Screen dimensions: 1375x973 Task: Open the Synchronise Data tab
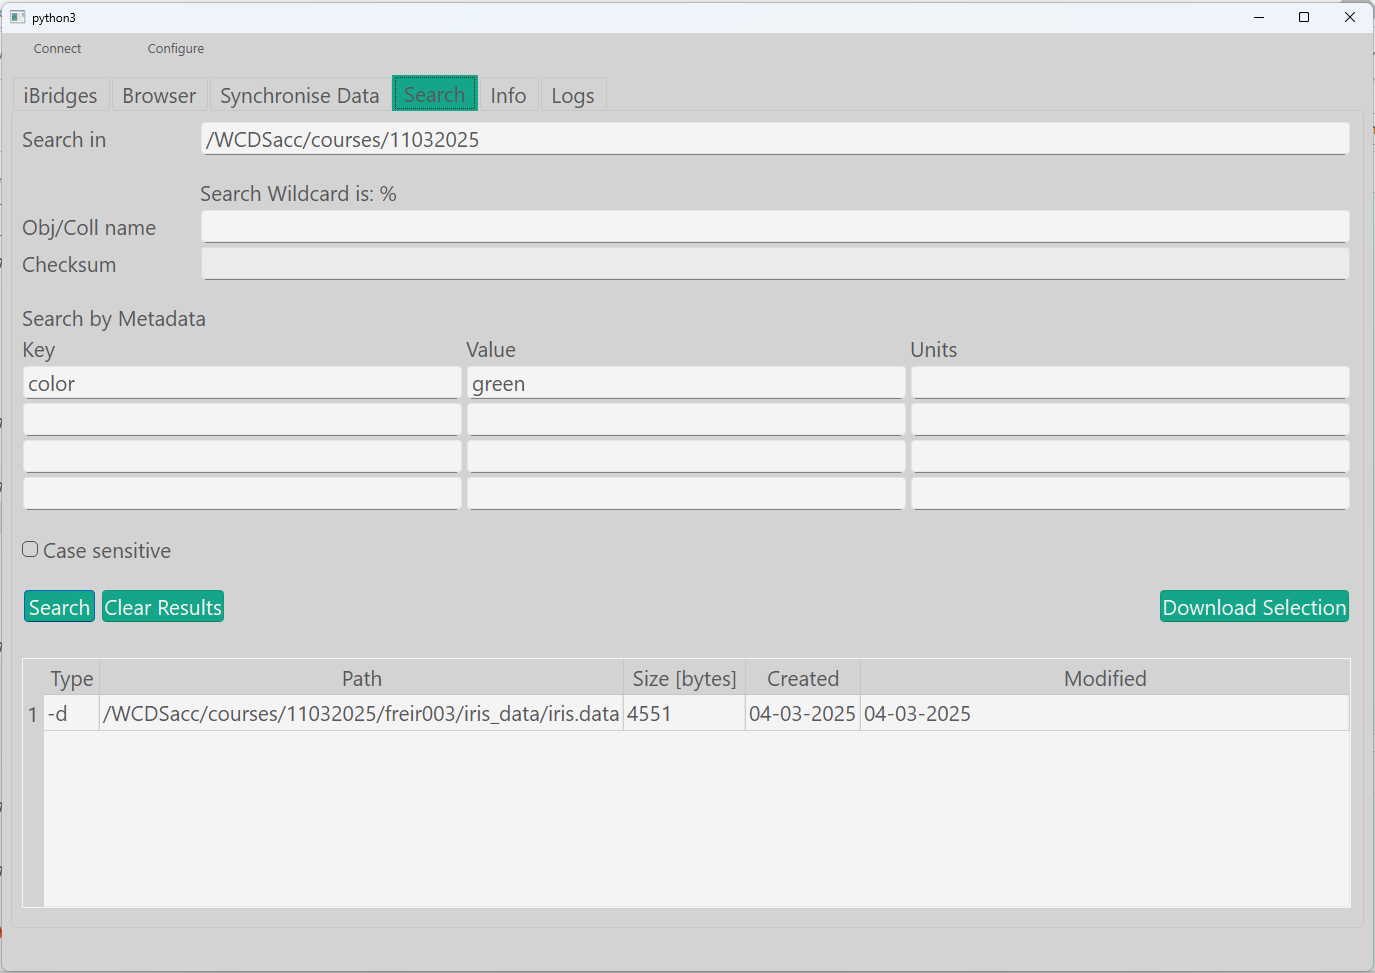(300, 95)
